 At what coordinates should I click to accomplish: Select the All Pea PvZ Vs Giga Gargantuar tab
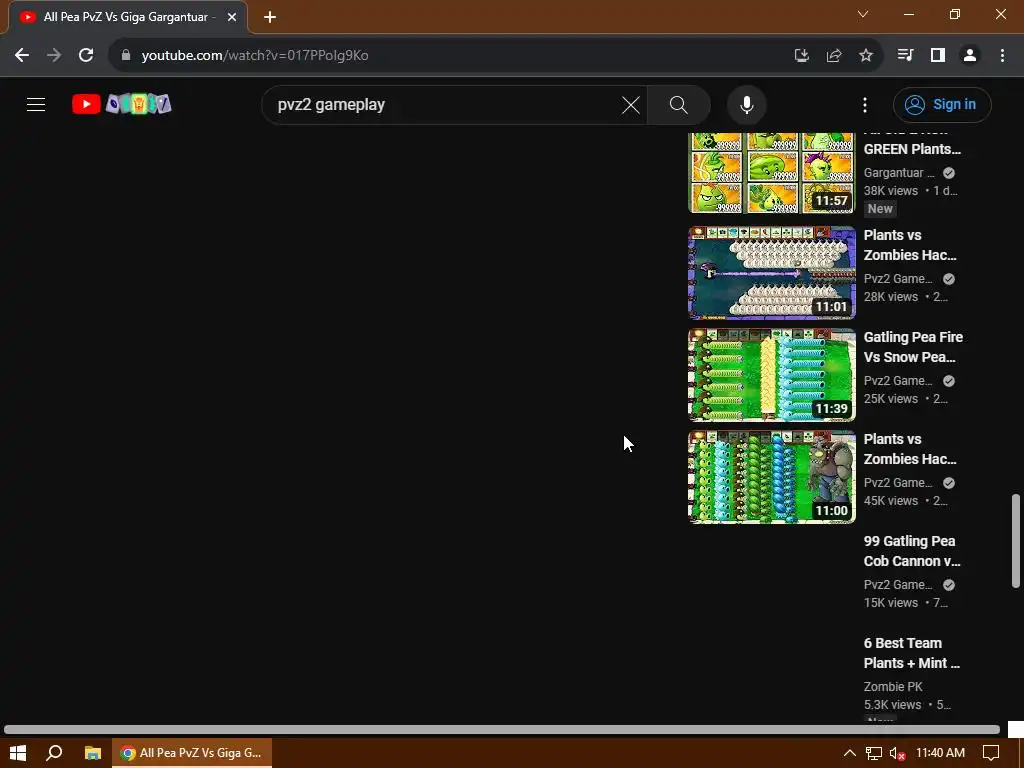(x=127, y=18)
